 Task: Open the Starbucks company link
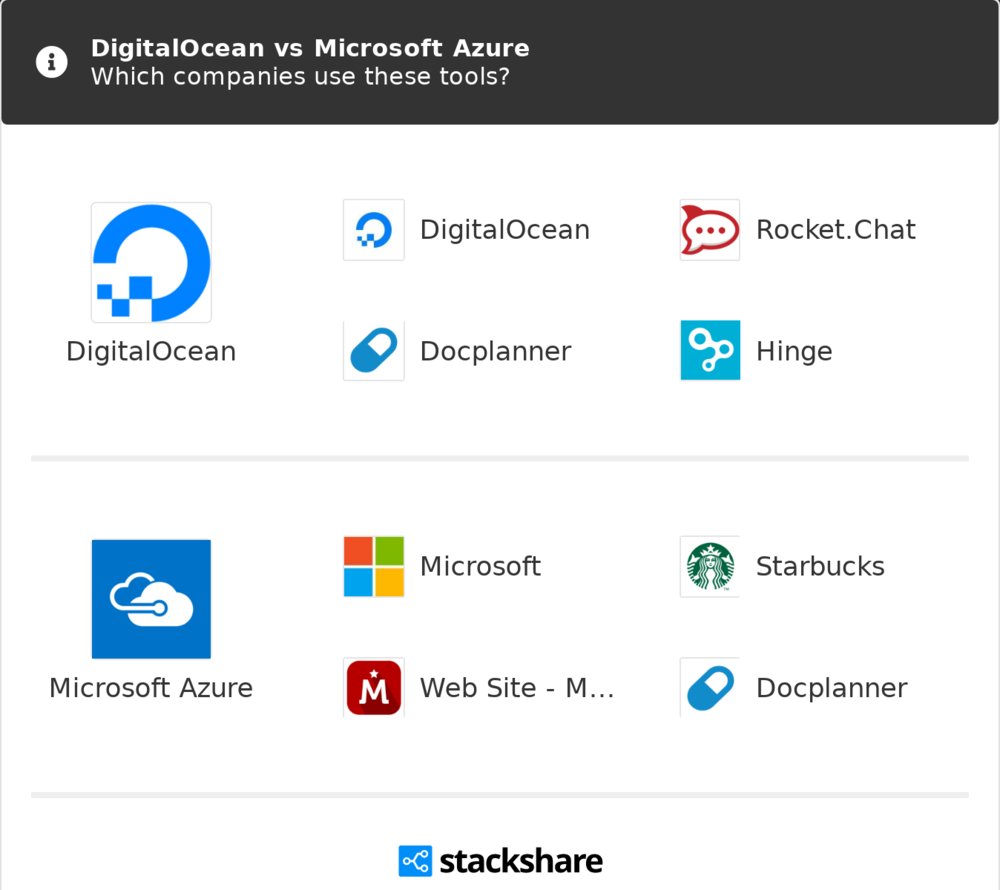point(819,566)
